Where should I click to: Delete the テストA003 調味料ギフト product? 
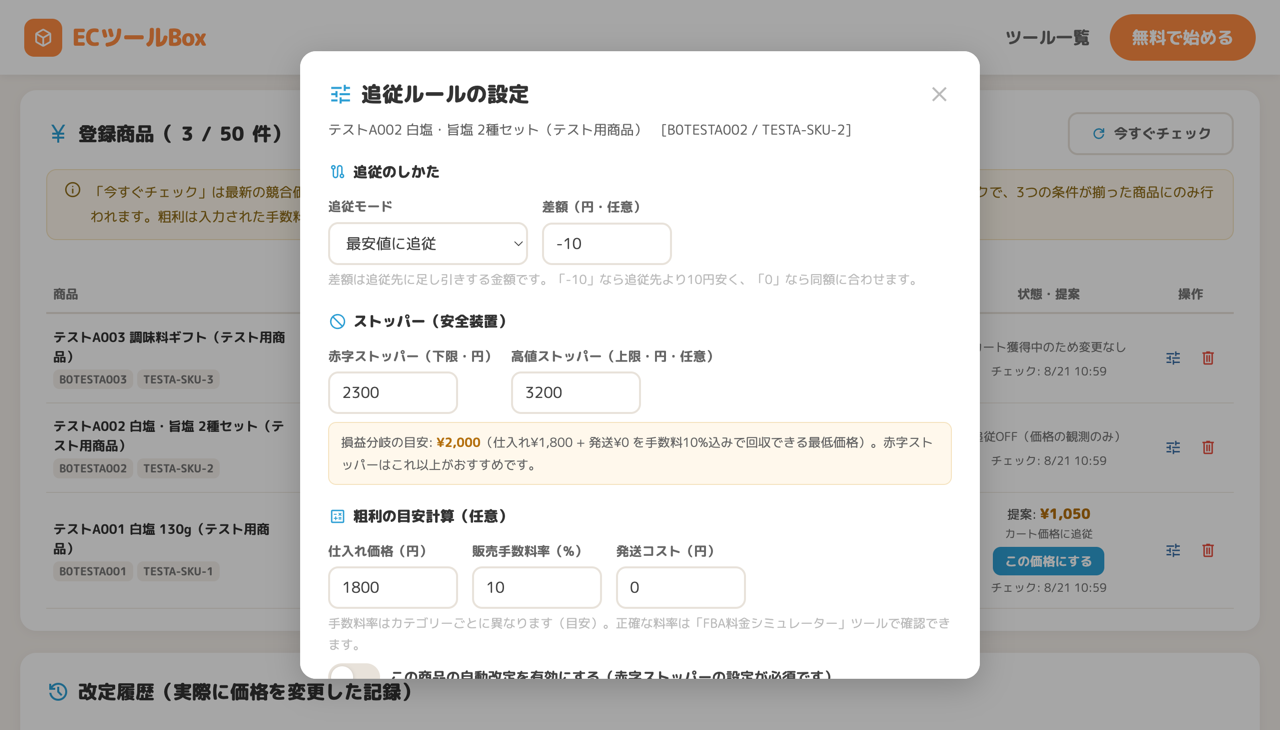point(1208,358)
